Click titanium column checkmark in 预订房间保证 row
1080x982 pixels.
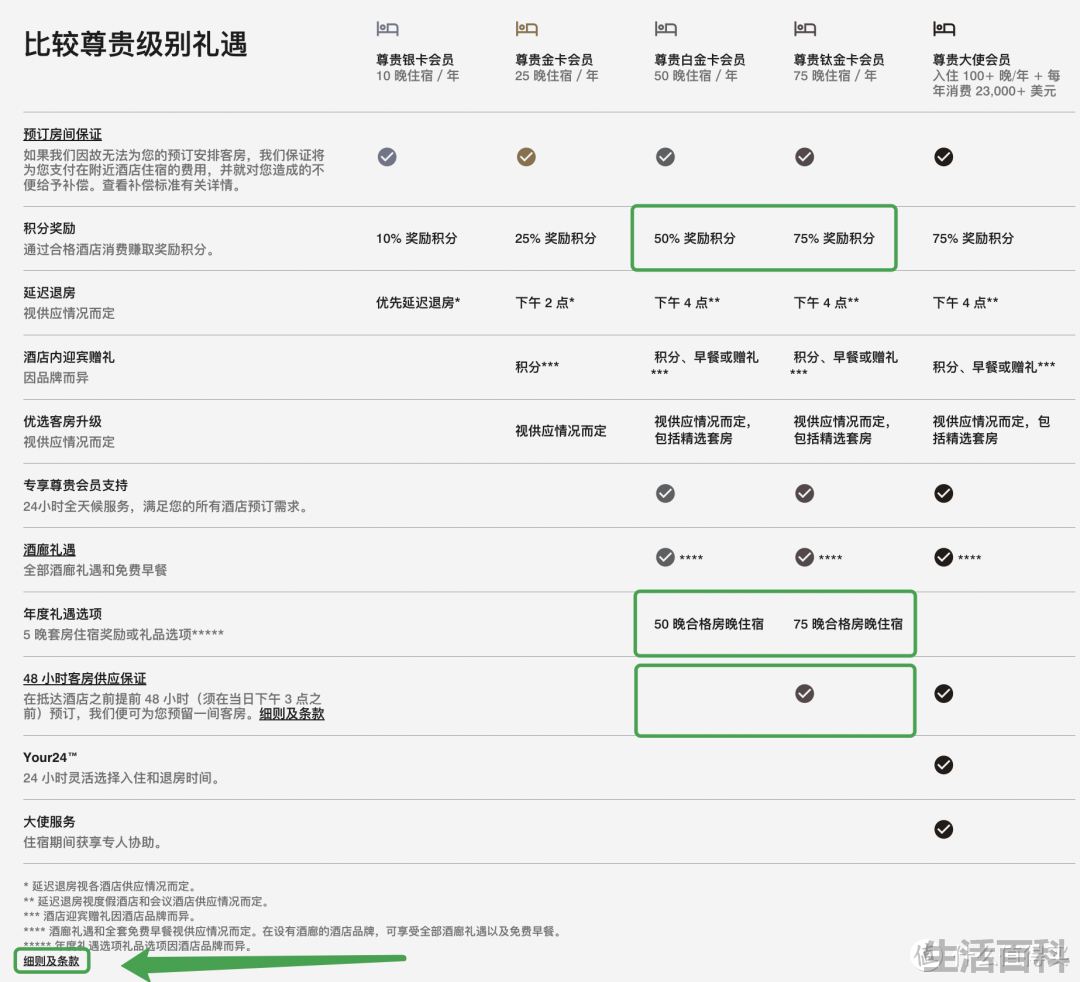pyautogui.click(x=804, y=157)
